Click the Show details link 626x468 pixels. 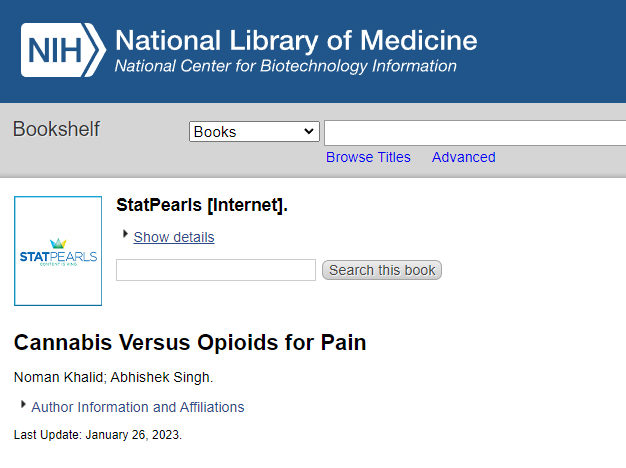coord(174,237)
